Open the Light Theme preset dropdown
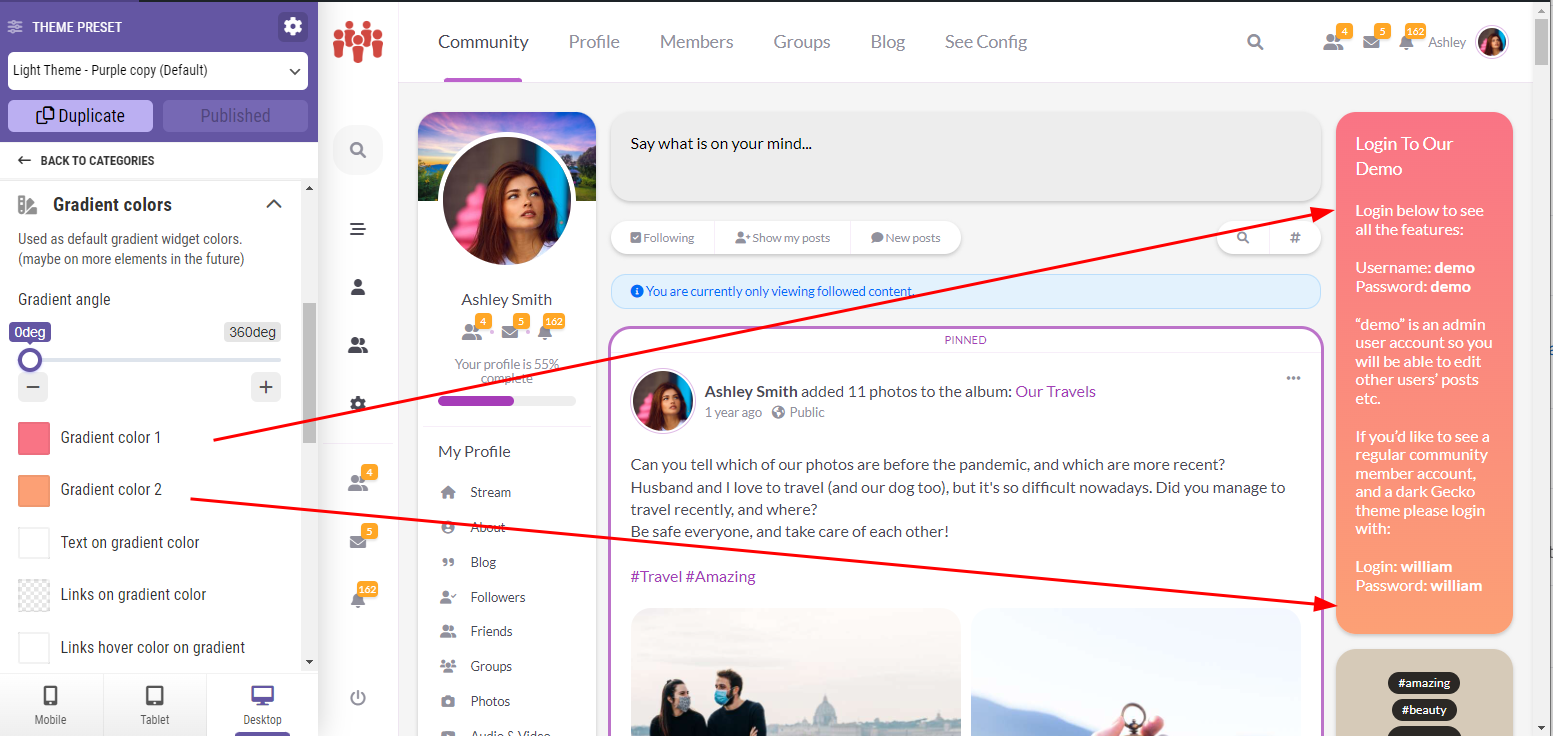 (158, 71)
